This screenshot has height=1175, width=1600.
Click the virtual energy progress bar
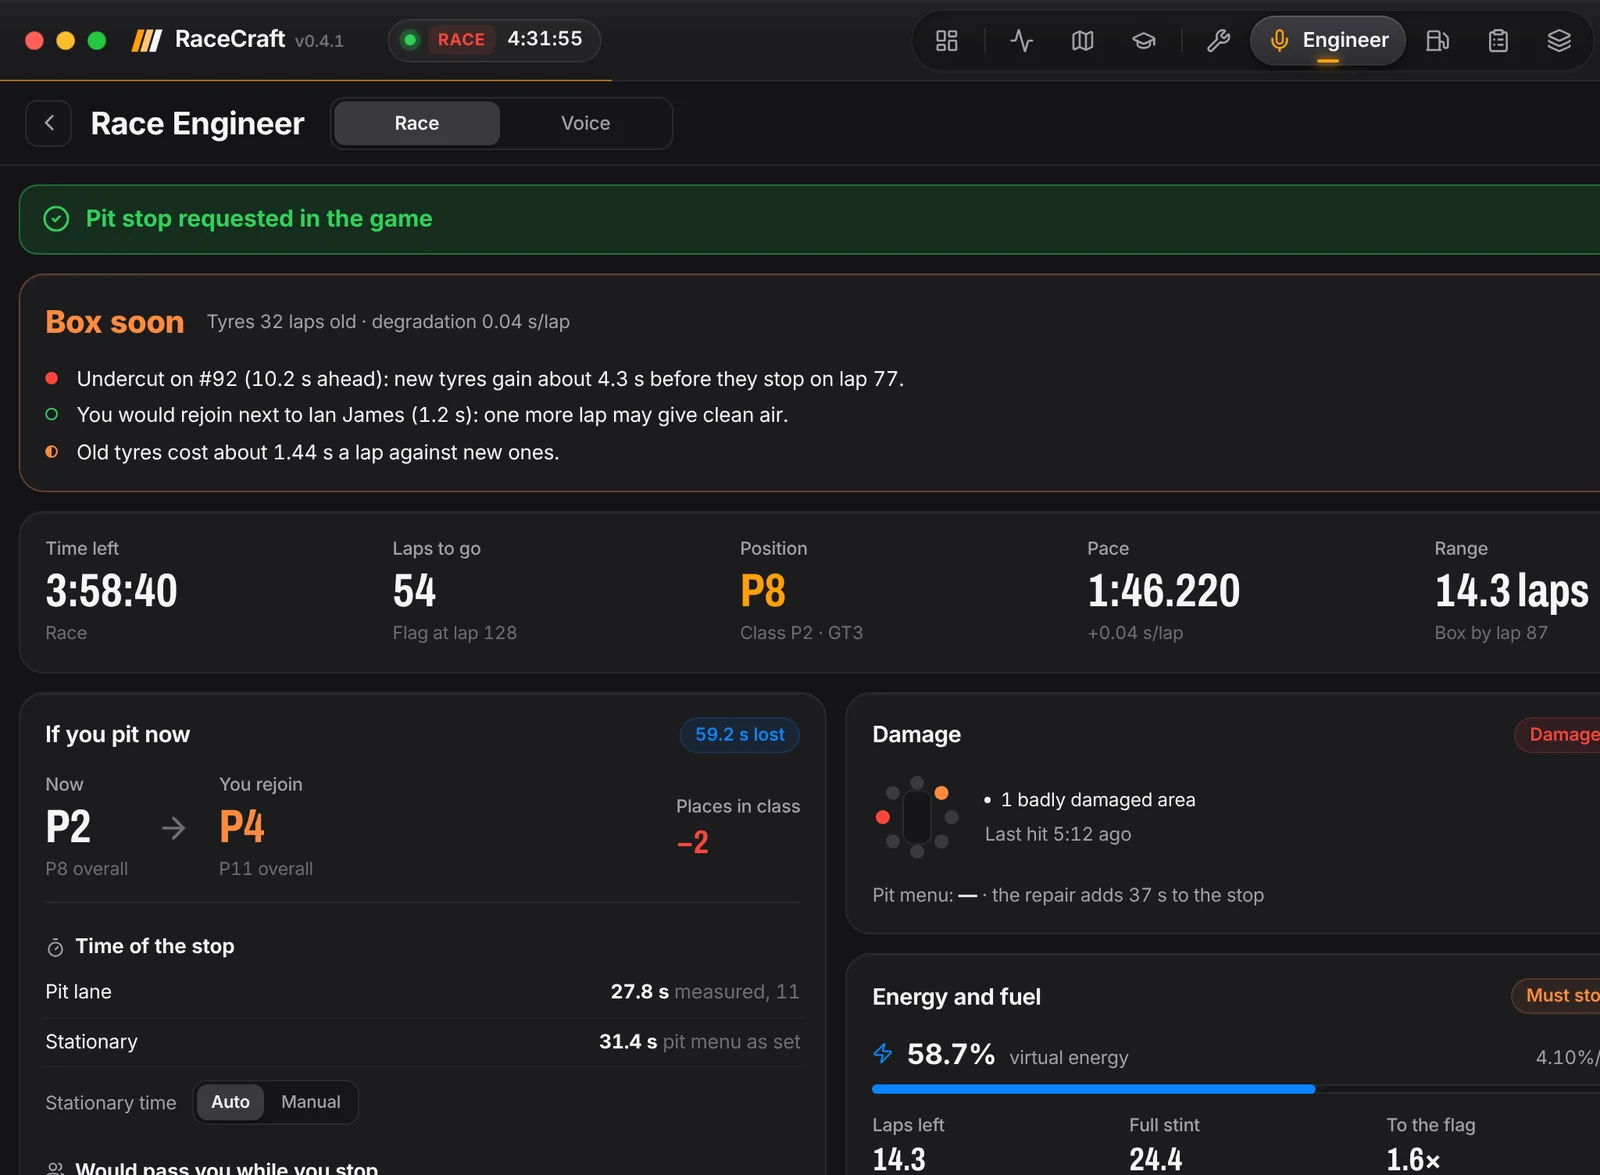1236,1089
